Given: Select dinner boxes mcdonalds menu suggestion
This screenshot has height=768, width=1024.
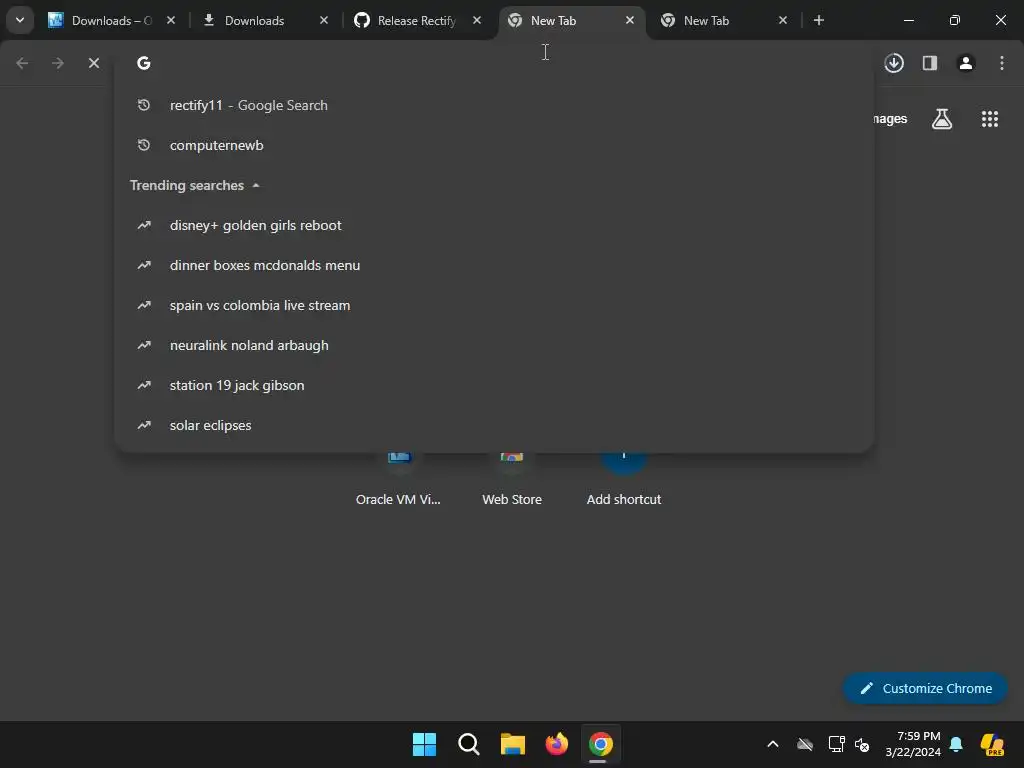Looking at the screenshot, I should click(x=494, y=265).
